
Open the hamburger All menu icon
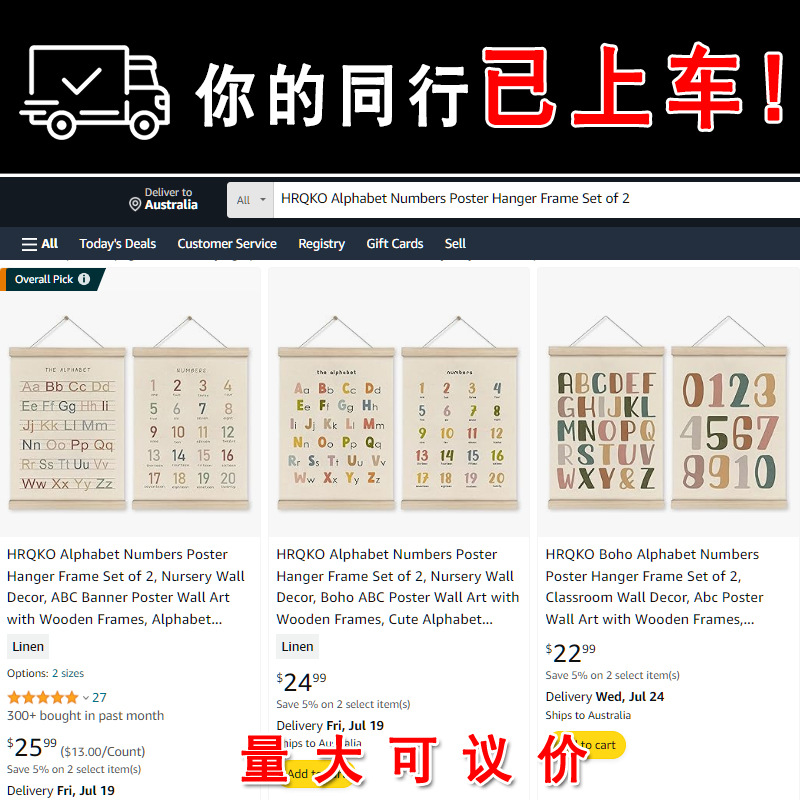[x=29, y=244]
